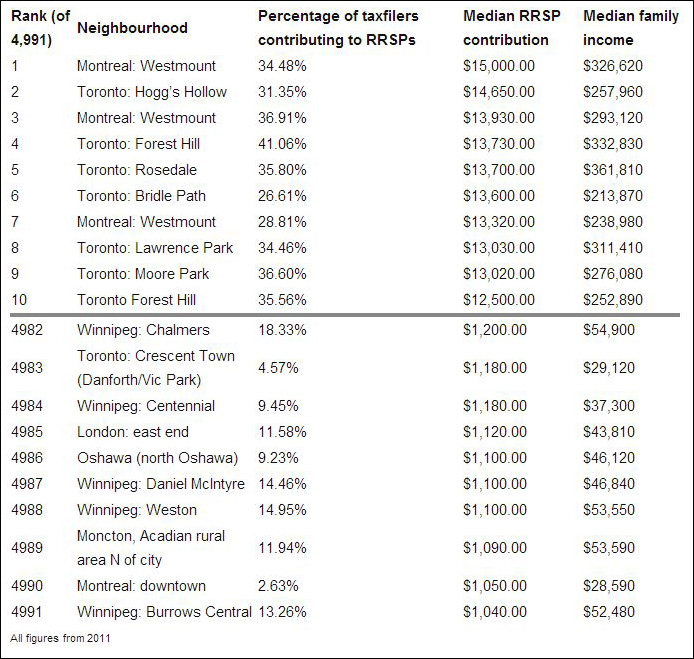Screen dimensions: 694x659
Task: Click the All figures from 2011 footnote
Action: 60,638
